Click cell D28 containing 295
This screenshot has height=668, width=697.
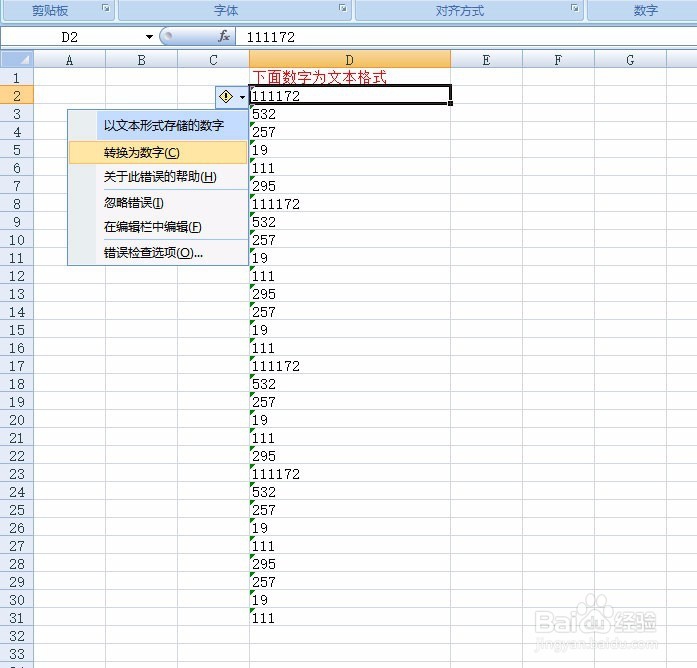(350, 564)
